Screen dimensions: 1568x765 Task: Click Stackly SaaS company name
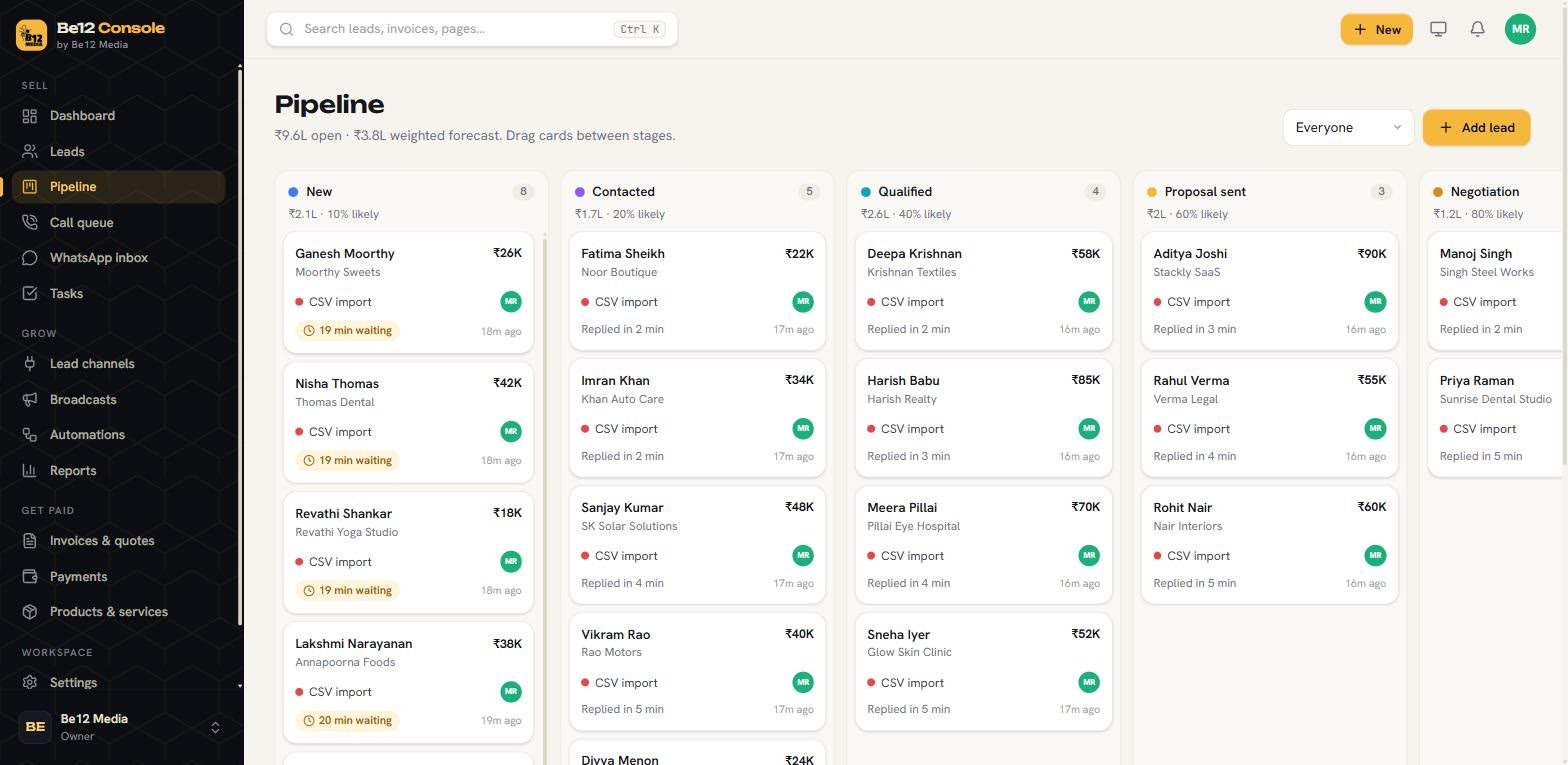coord(1187,272)
